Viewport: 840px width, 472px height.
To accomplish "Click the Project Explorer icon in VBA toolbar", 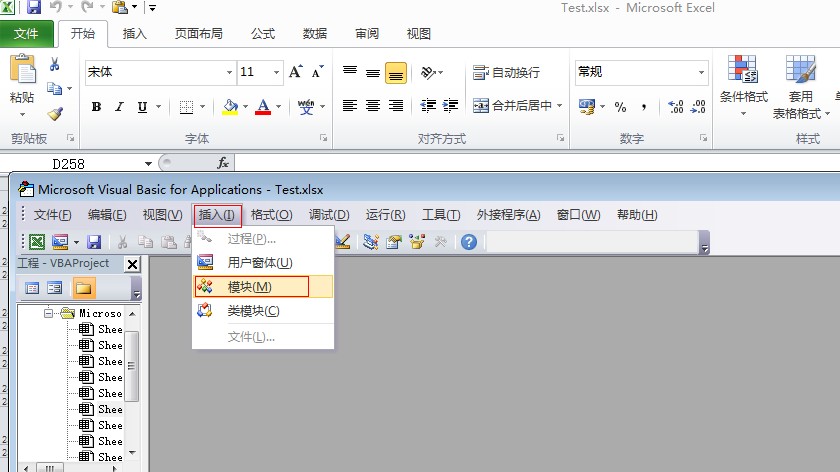I will coord(371,242).
